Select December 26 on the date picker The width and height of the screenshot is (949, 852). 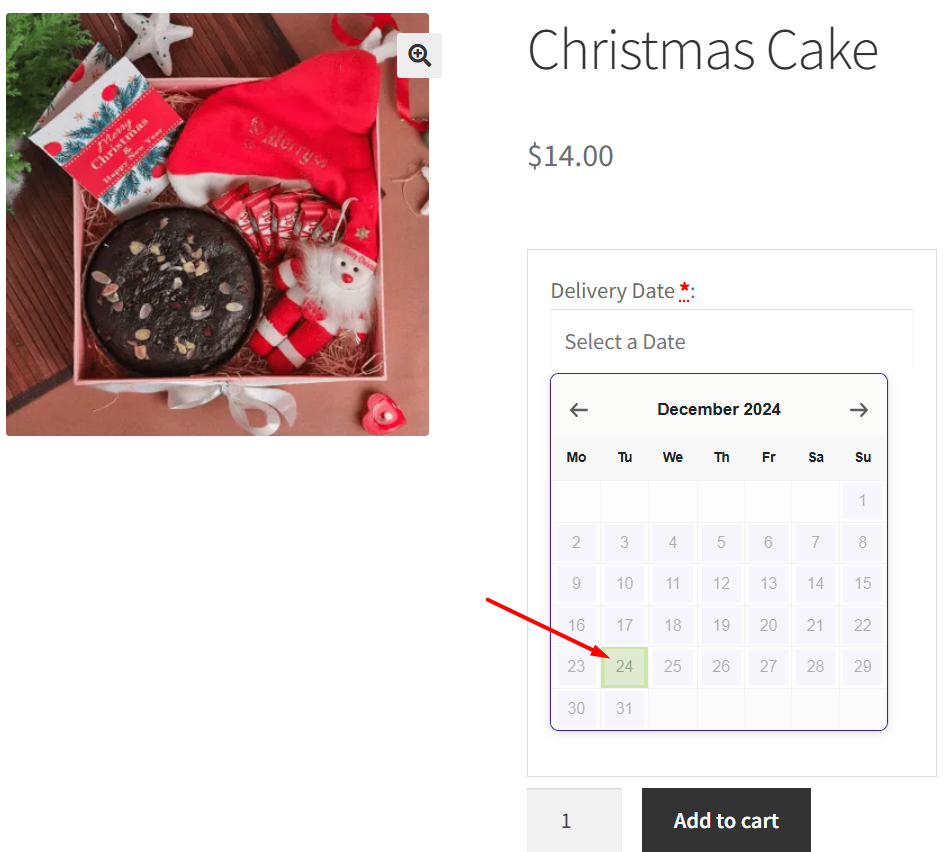(x=721, y=667)
